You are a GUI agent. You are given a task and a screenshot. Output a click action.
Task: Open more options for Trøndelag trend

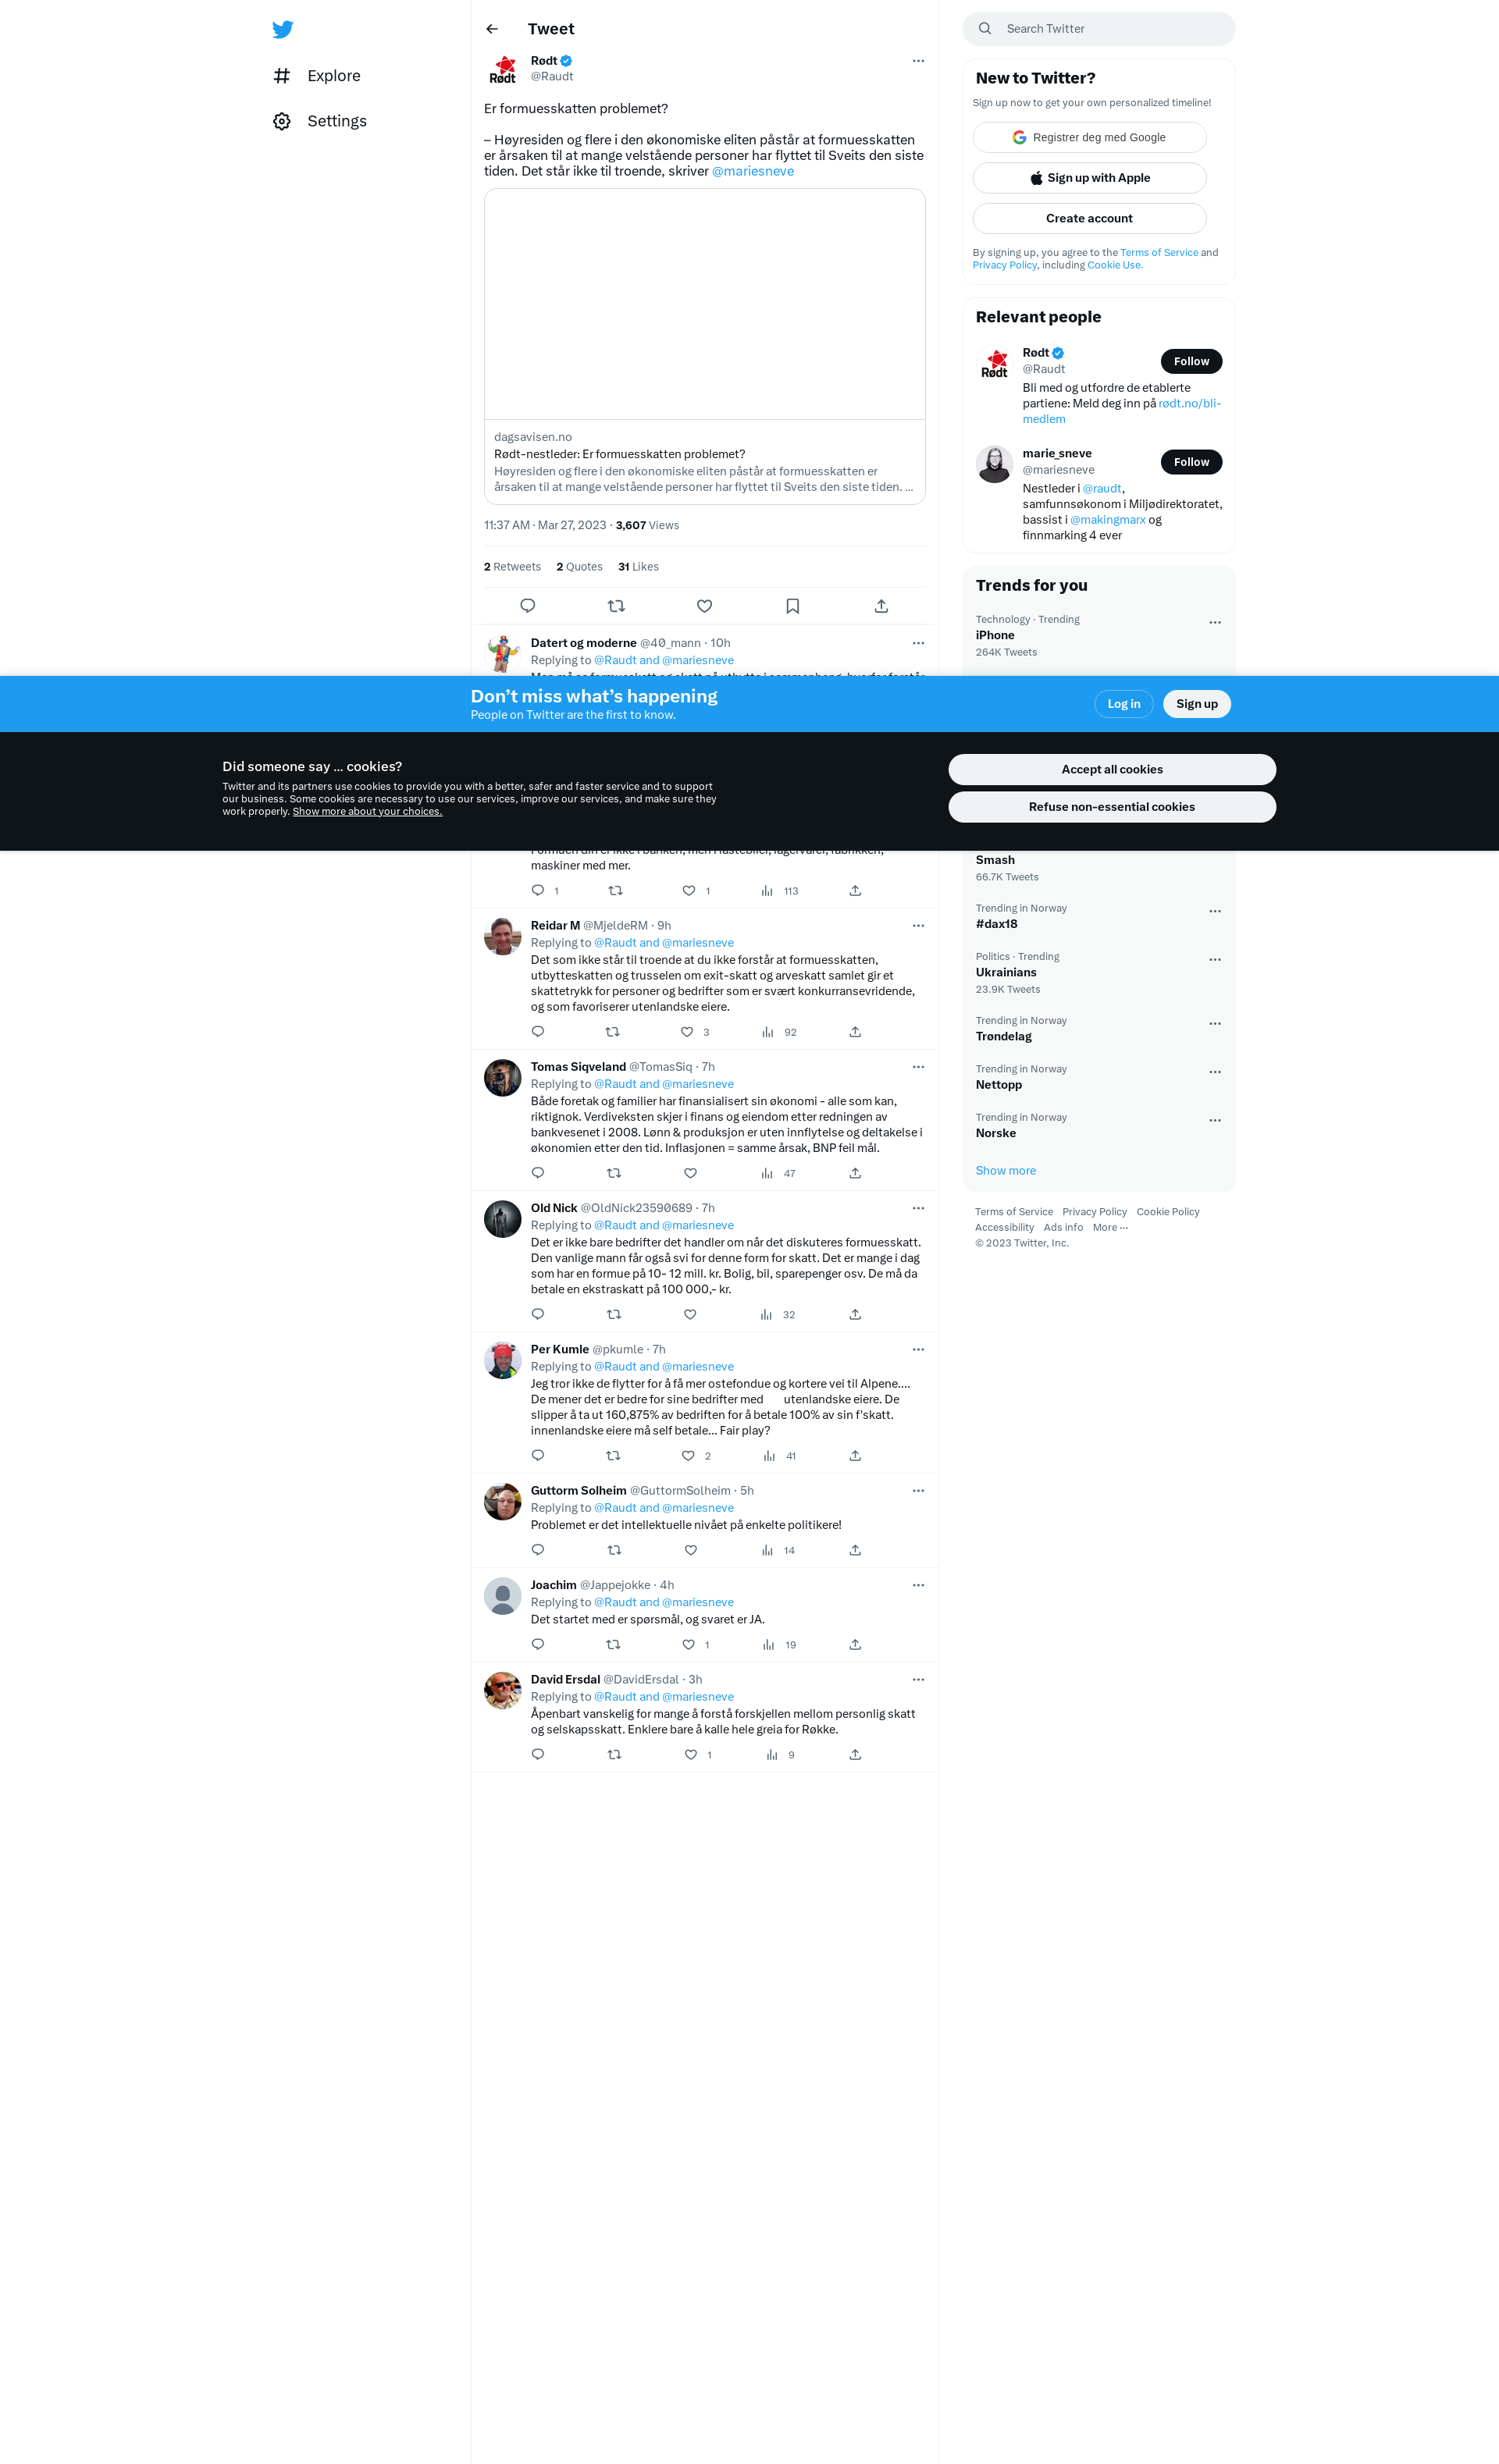pyautogui.click(x=1215, y=1023)
